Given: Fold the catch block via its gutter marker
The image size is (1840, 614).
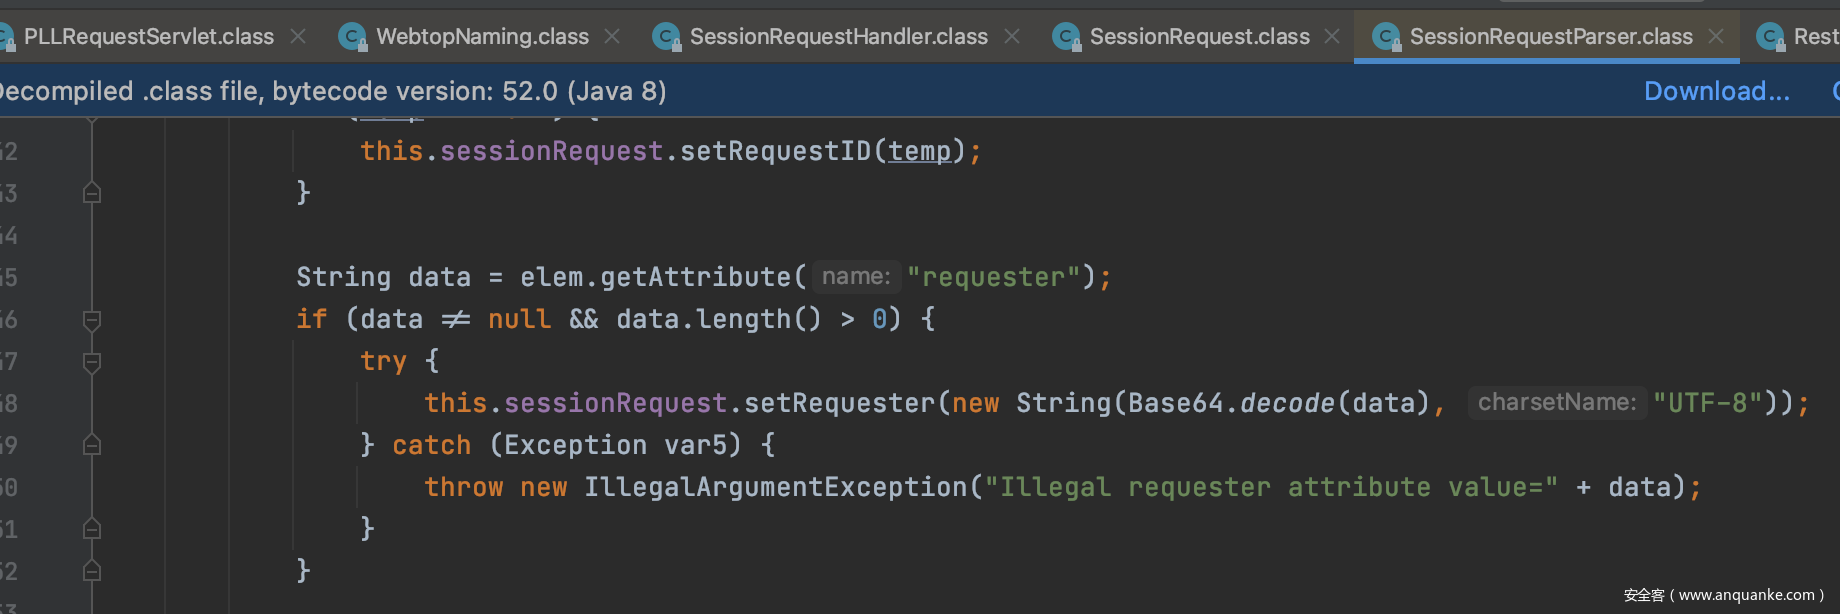Looking at the screenshot, I should 92,445.
